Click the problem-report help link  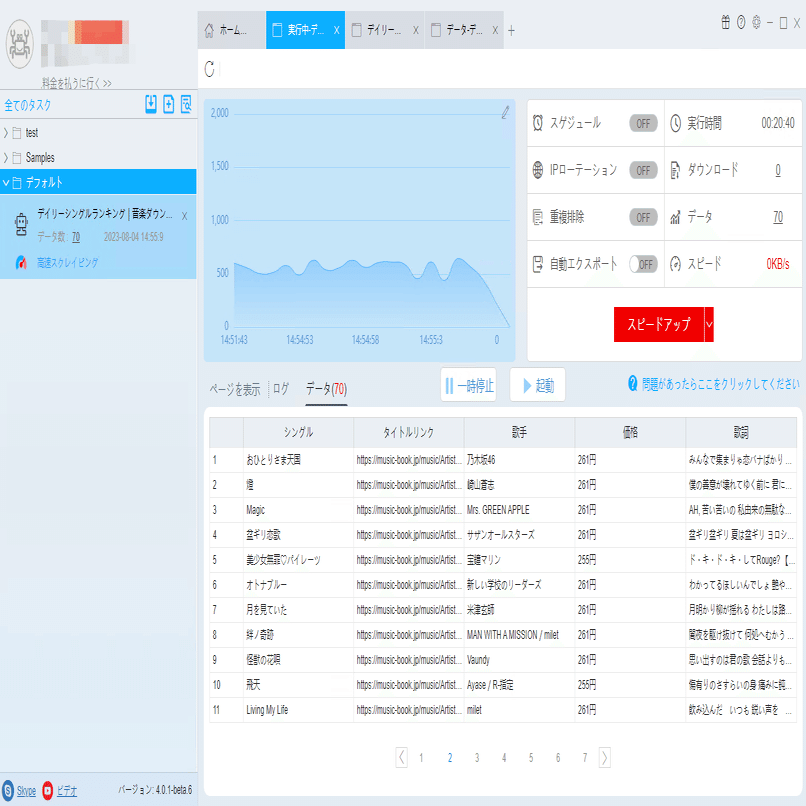pos(721,383)
